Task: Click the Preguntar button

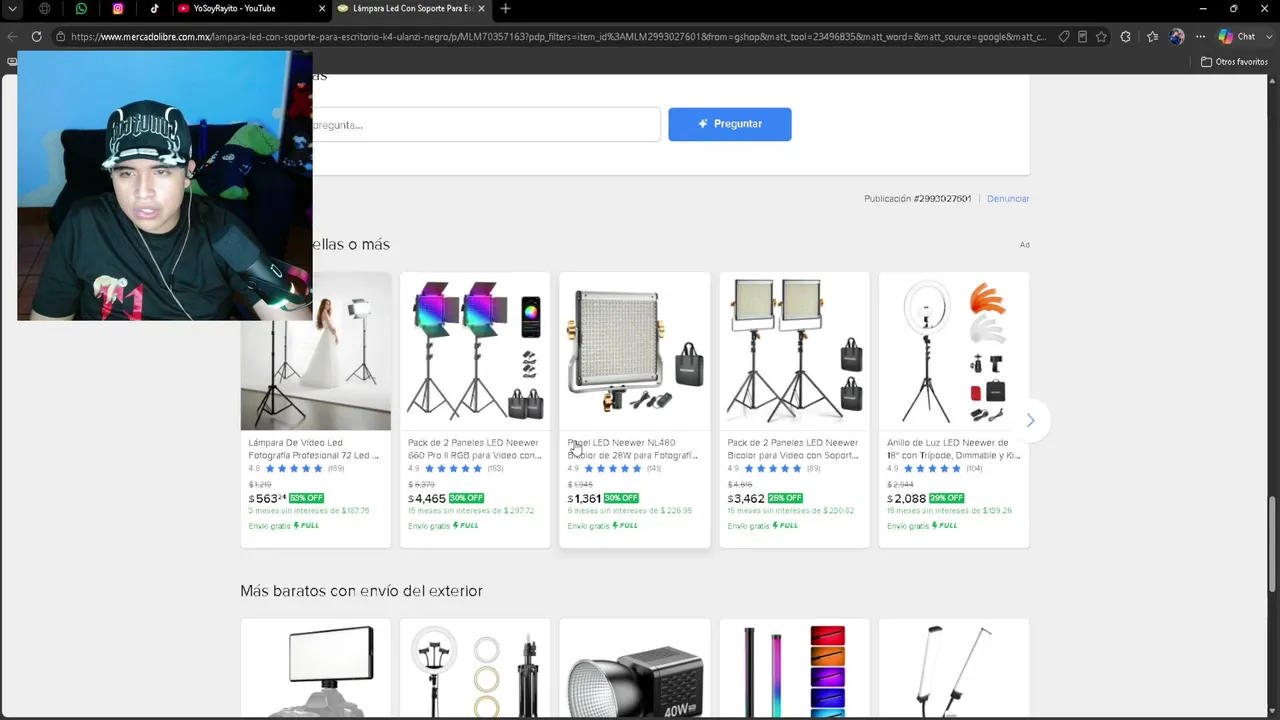Action: pyautogui.click(x=730, y=124)
